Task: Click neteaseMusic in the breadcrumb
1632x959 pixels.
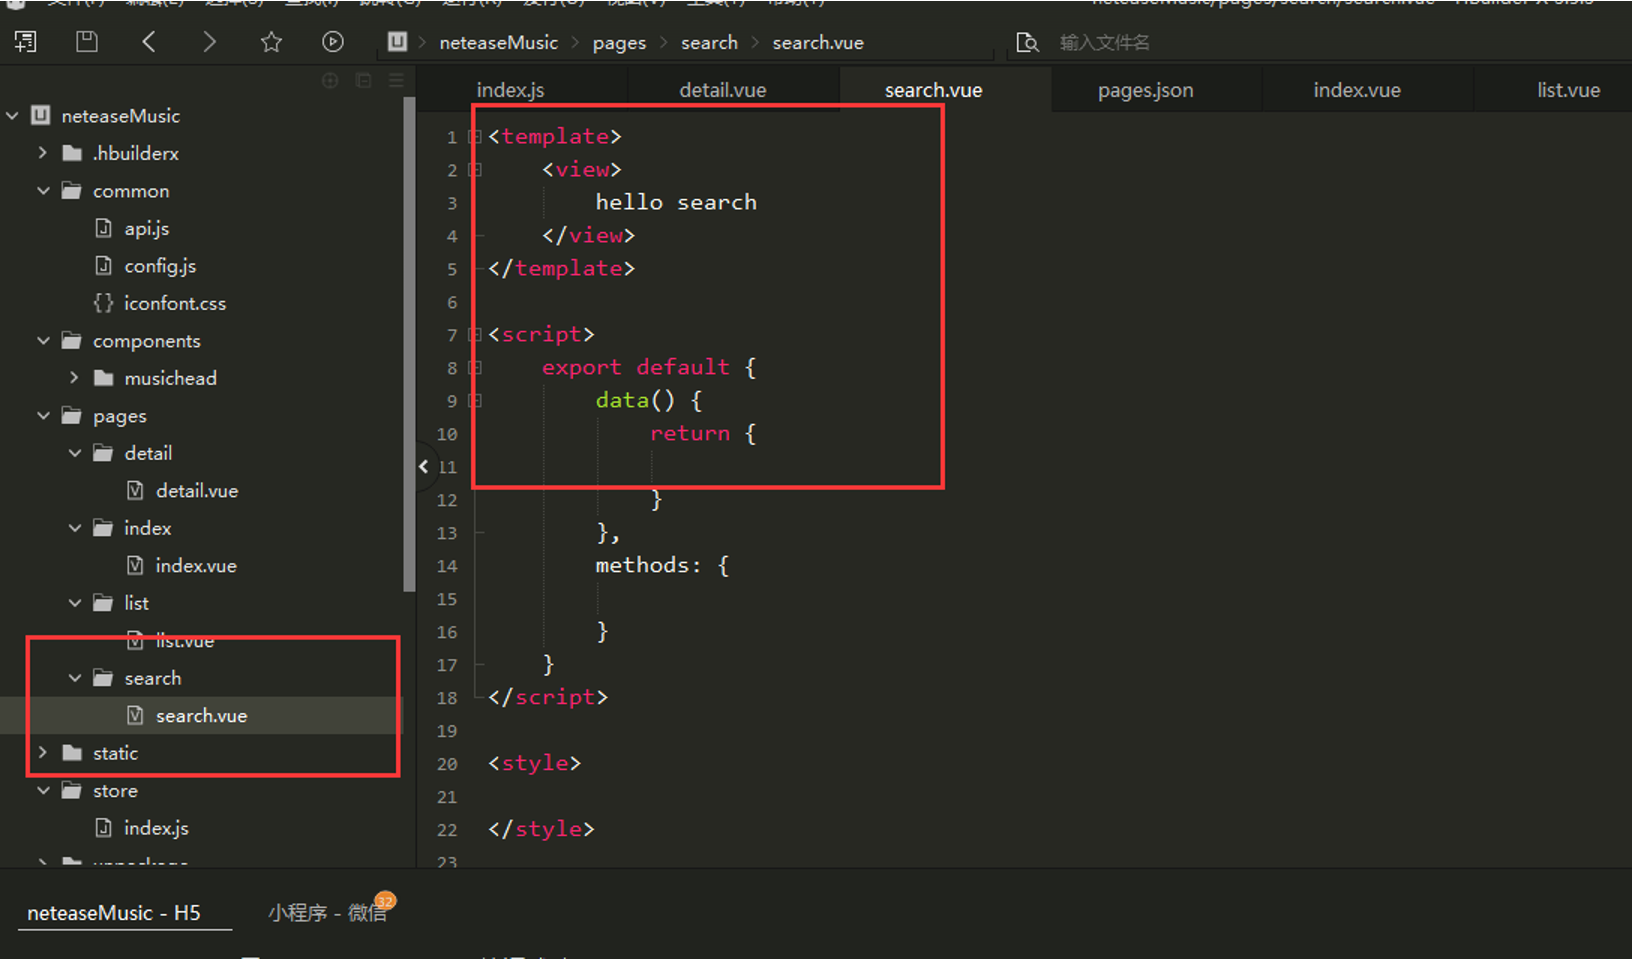Action: point(498,42)
